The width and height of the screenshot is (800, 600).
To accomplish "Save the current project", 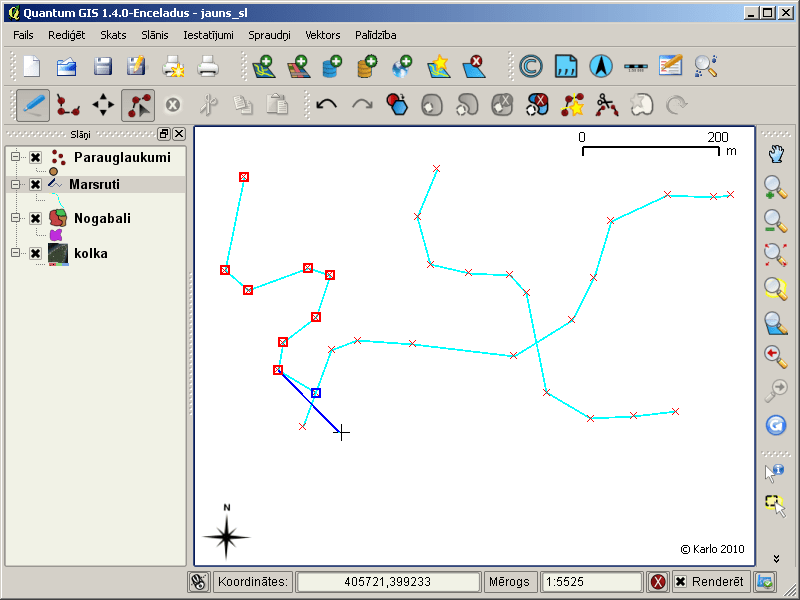I will (103, 67).
